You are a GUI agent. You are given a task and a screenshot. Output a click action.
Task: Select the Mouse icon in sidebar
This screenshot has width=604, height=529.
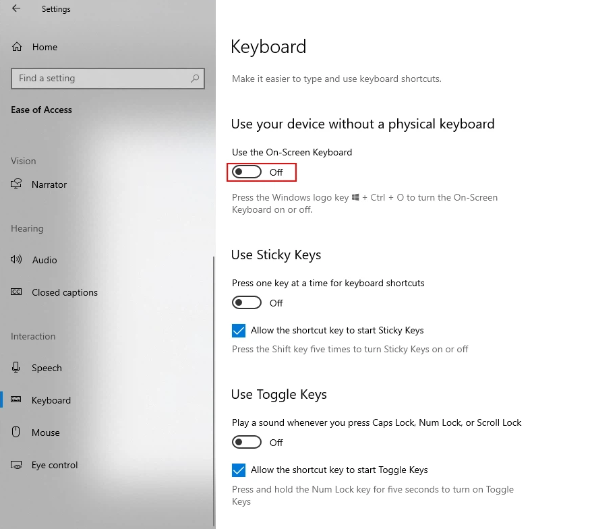(x=16, y=432)
